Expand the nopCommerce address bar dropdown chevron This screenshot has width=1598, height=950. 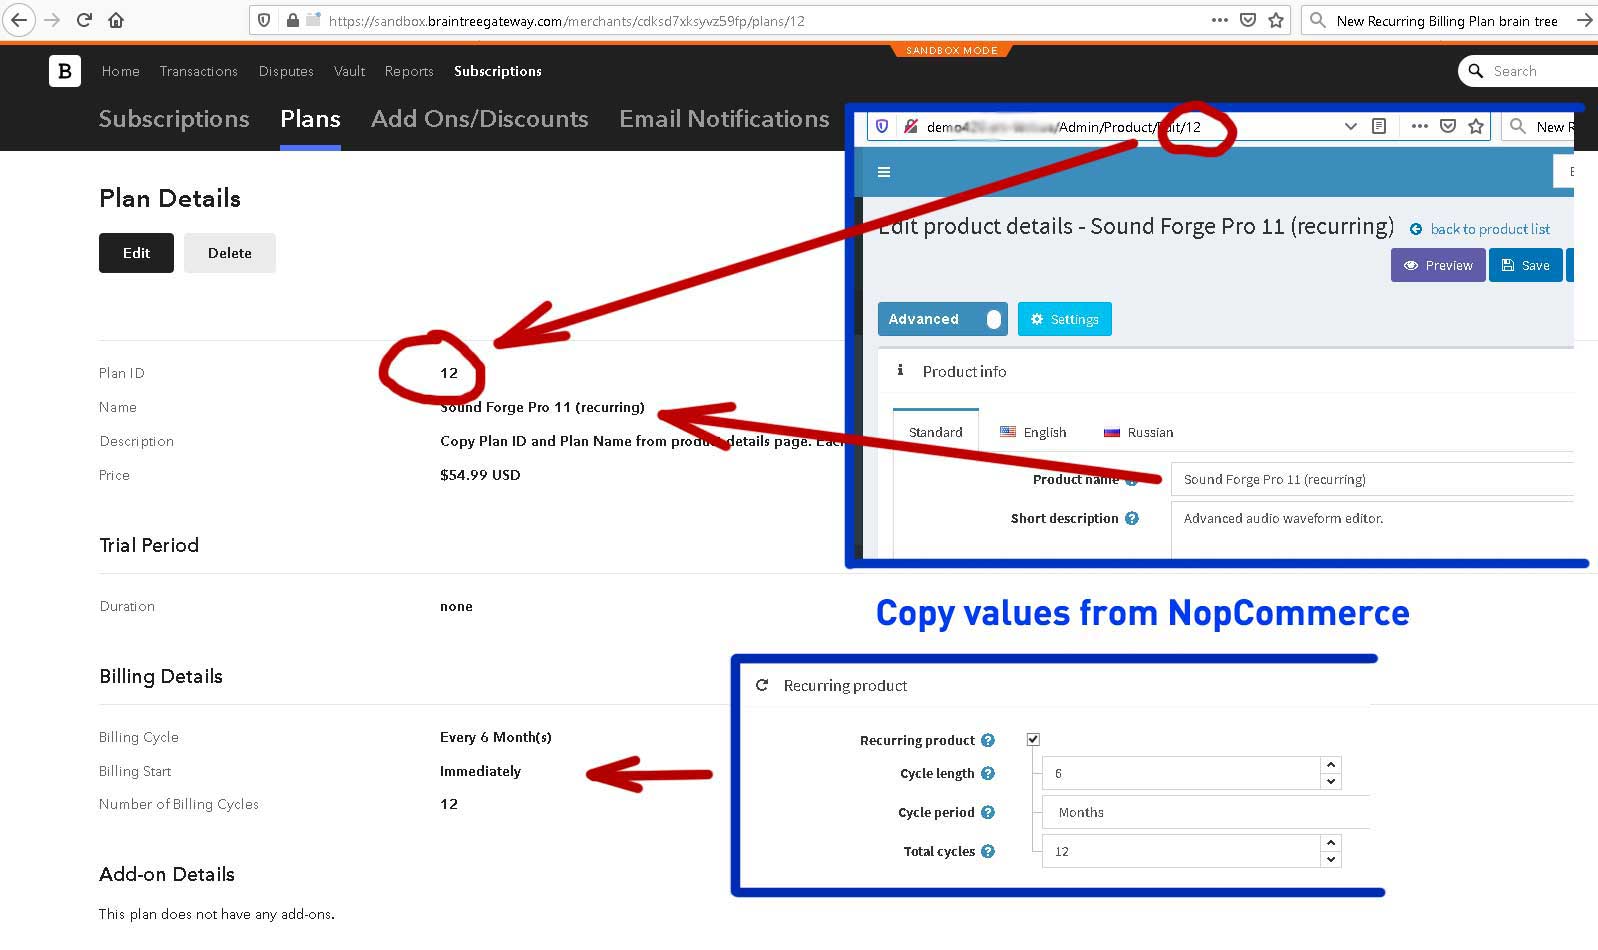tap(1350, 126)
